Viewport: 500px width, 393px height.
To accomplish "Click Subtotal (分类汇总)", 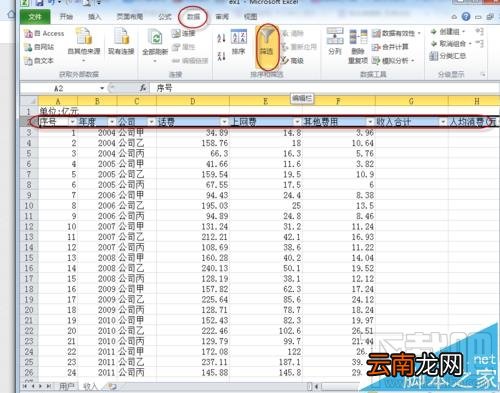I will pyautogui.click(x=448, y=56).
